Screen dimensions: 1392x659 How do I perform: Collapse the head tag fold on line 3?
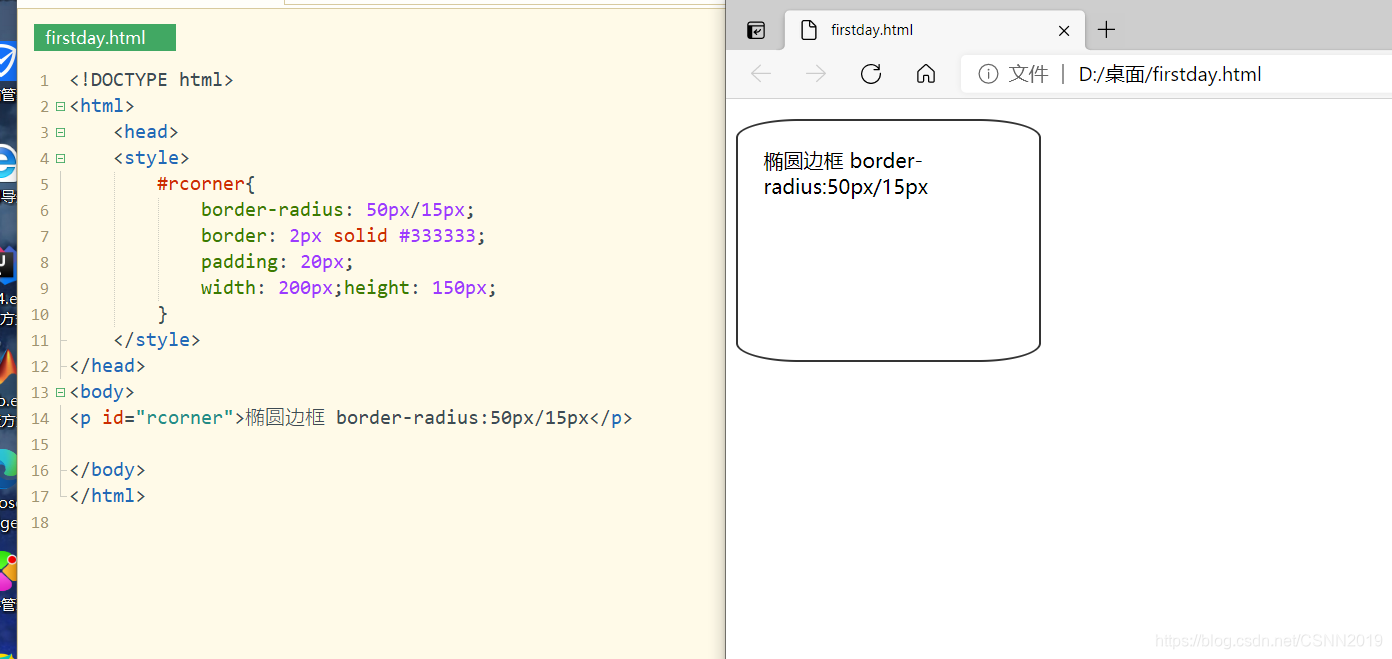click(61, 132)
